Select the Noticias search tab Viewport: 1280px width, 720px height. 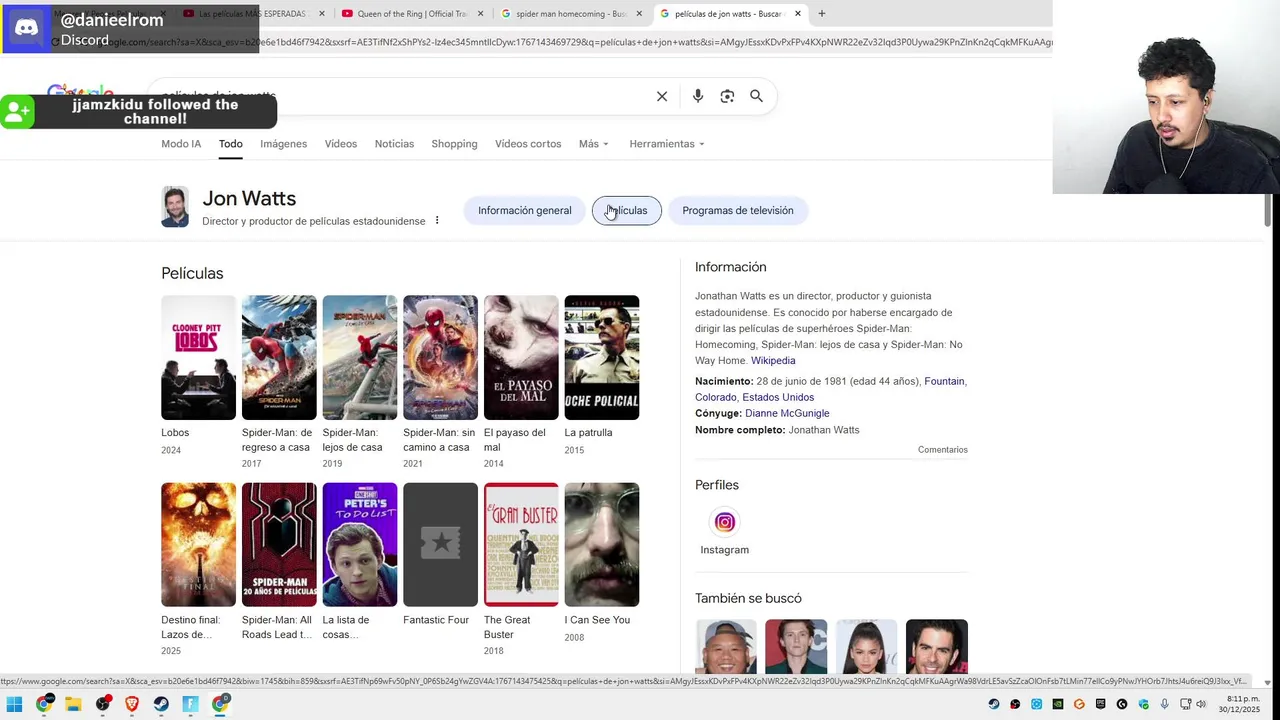[394, 144]
